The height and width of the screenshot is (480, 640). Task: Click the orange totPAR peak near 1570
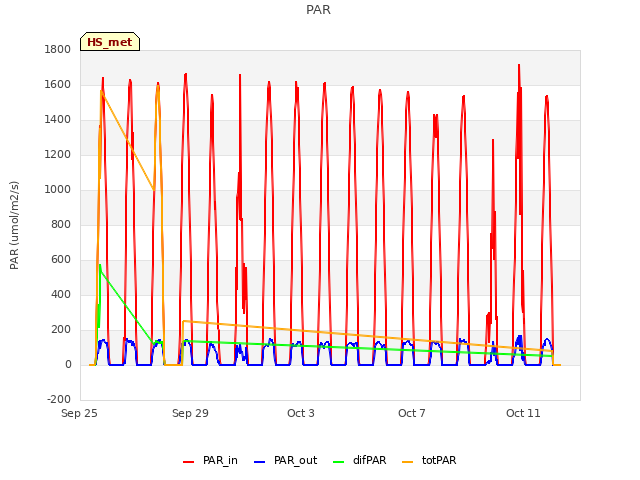point(101,91)
